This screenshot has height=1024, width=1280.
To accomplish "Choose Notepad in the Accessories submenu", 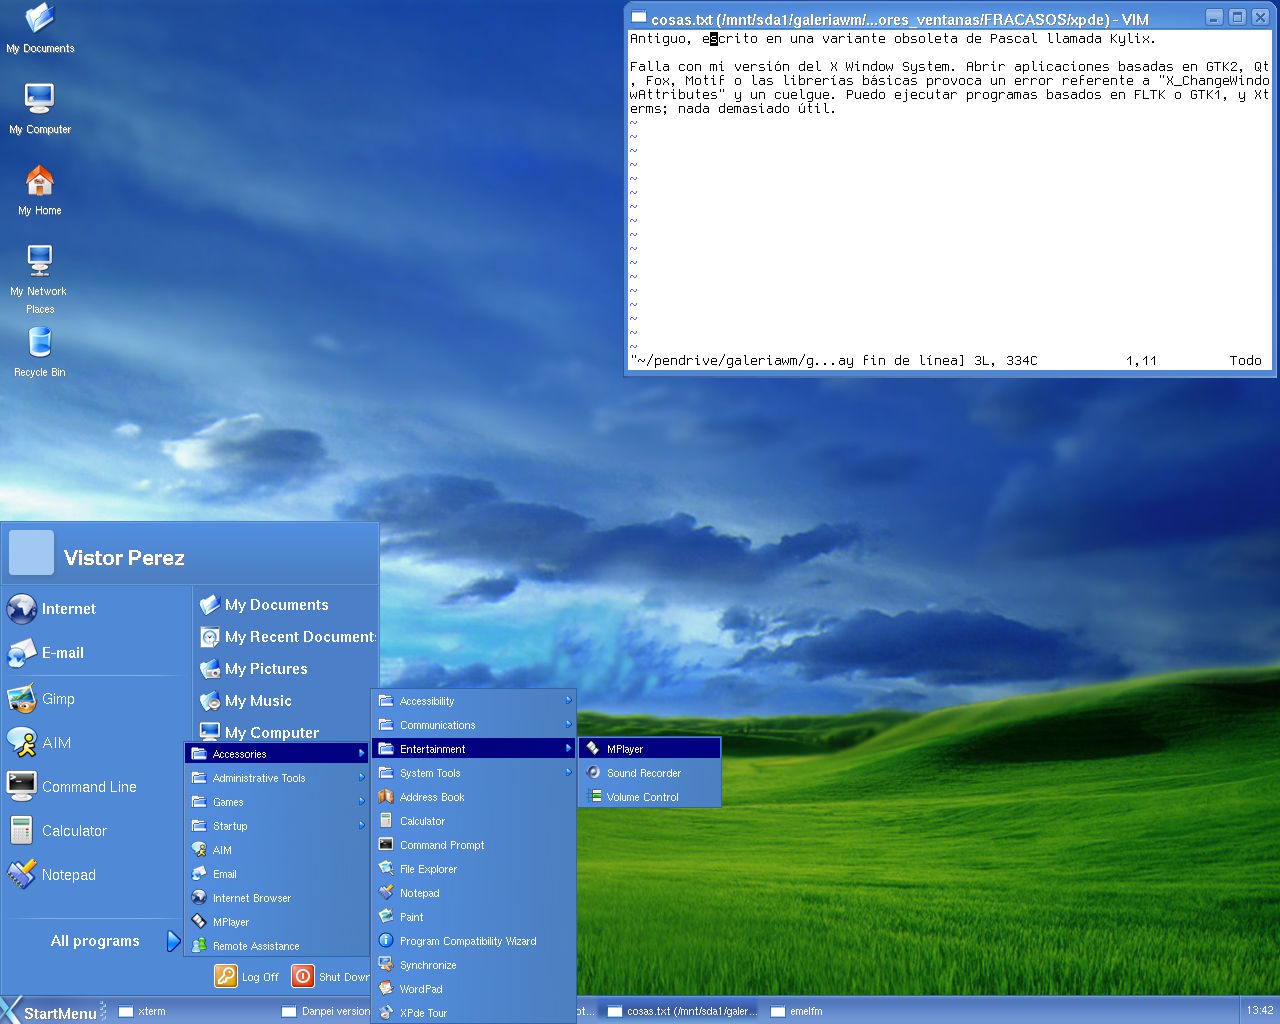I will tap(474, 892).
